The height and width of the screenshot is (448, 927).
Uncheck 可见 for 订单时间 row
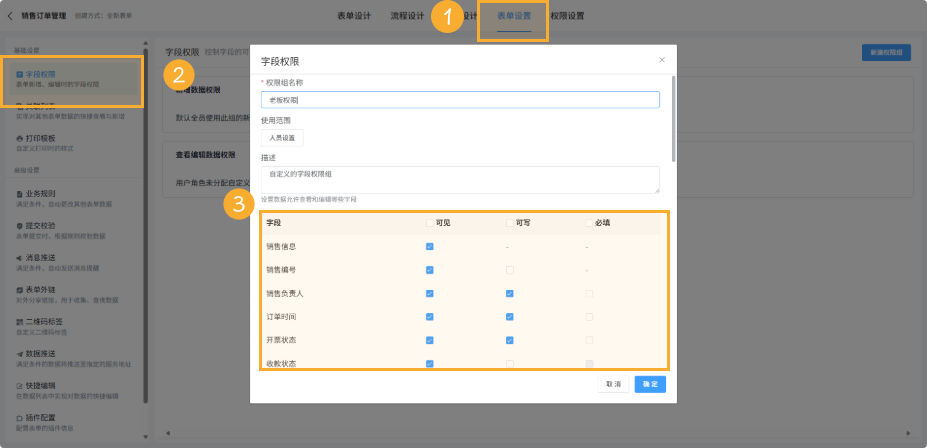430,317
